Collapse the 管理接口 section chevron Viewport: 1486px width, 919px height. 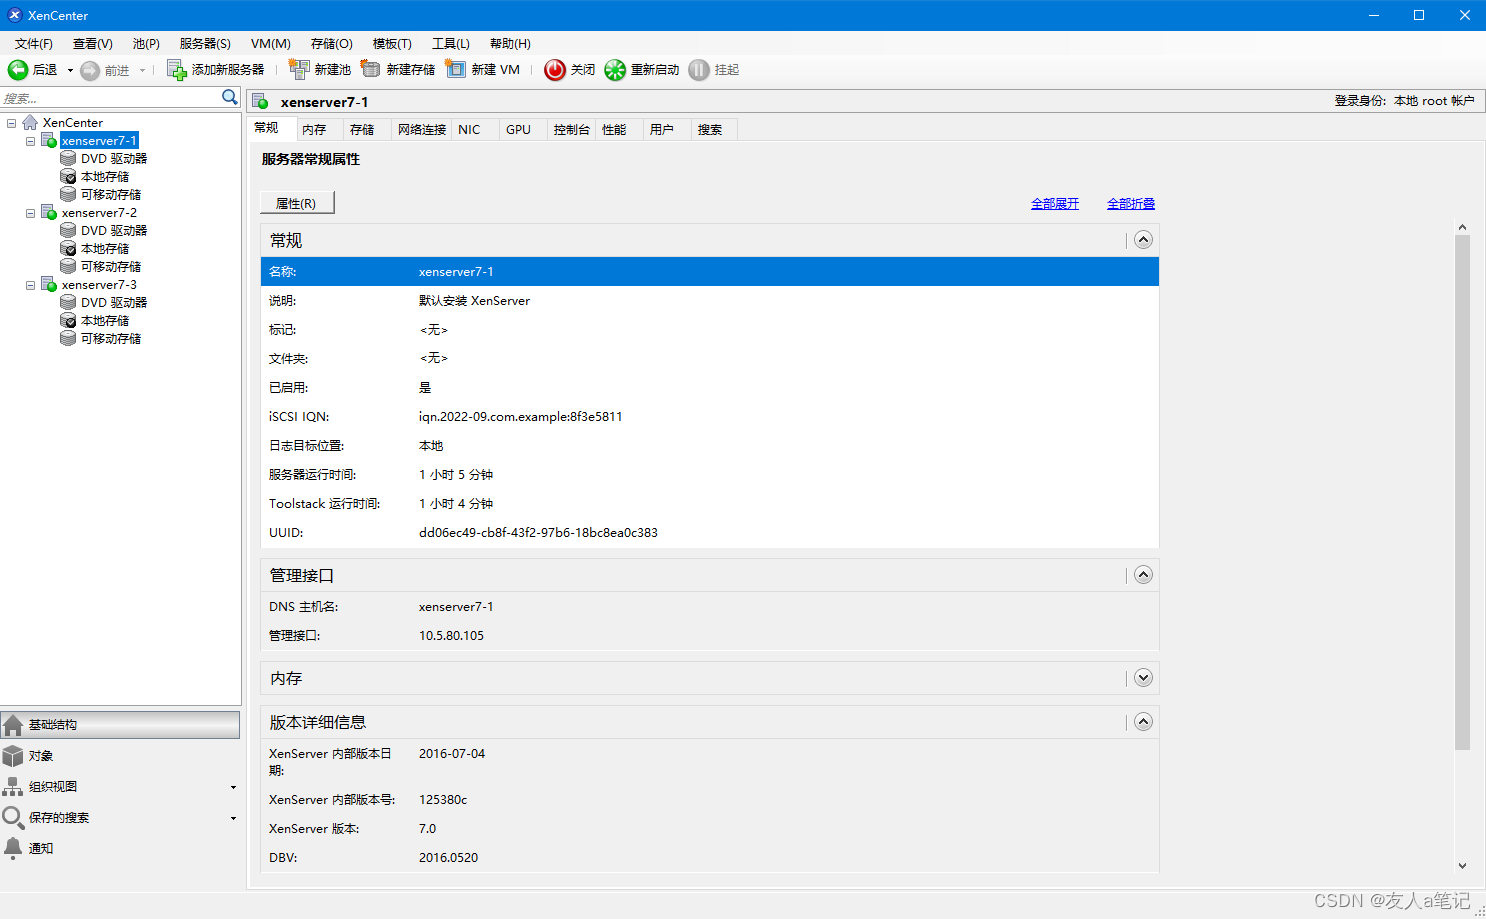1144,575
